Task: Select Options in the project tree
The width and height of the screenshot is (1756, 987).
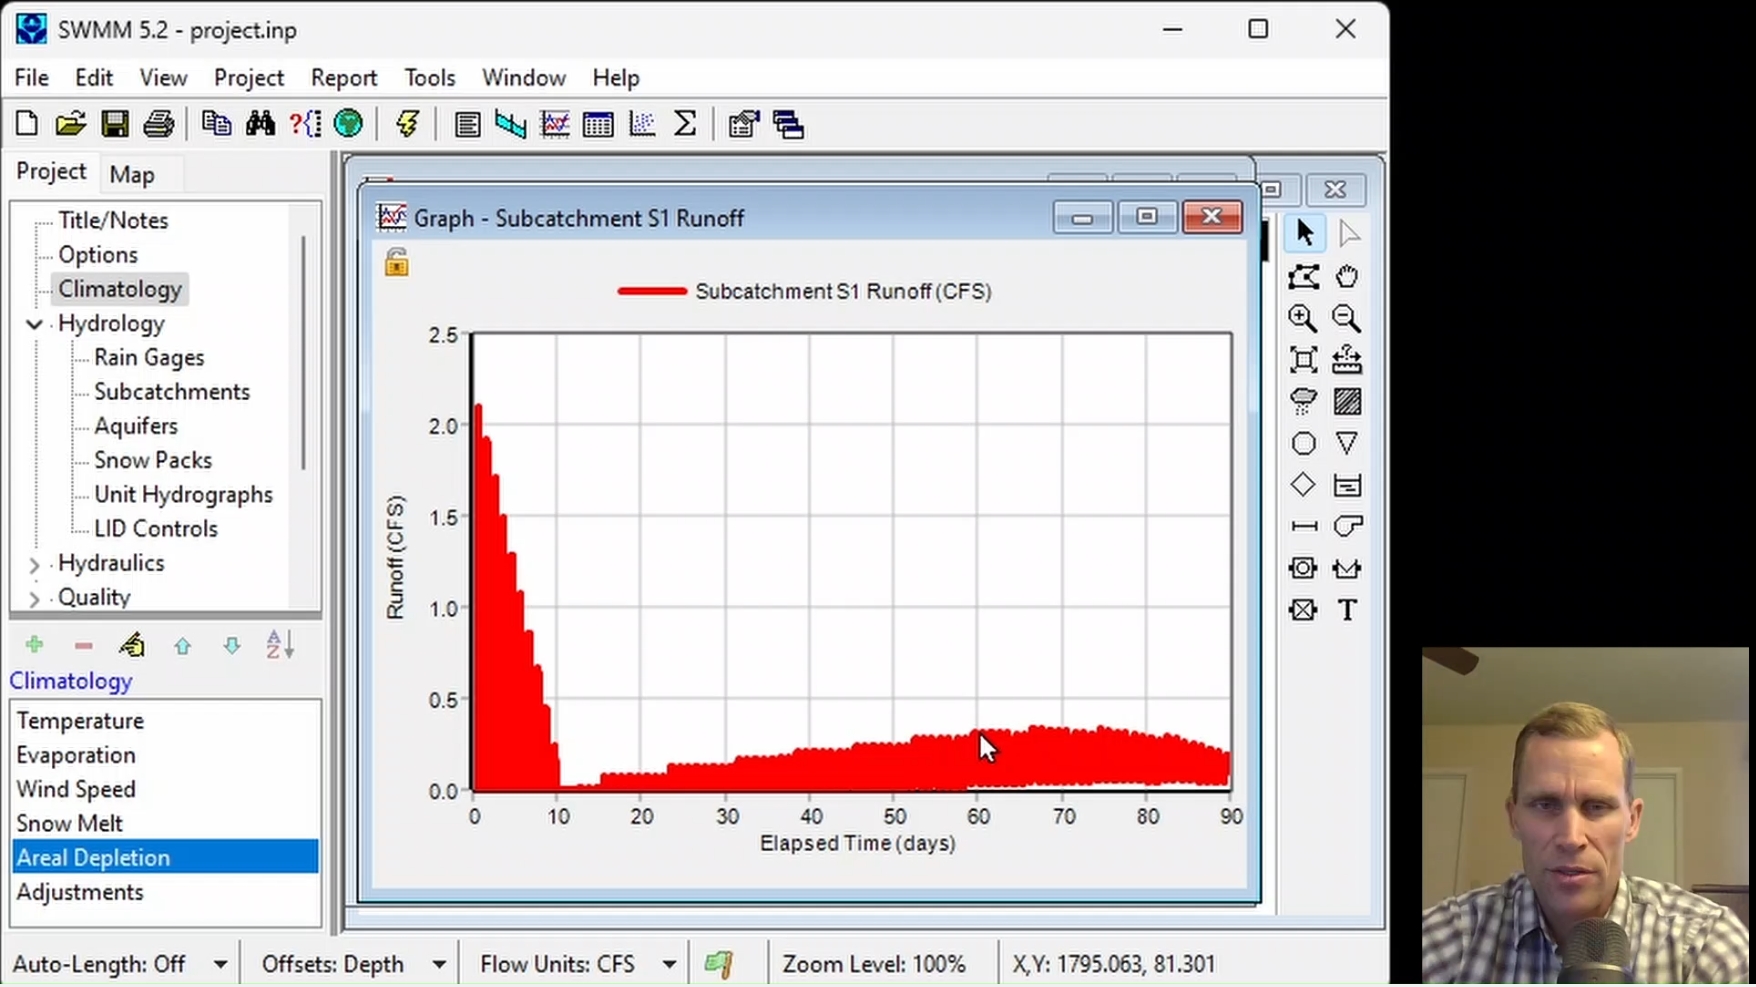Action: [x=98, y=255]
